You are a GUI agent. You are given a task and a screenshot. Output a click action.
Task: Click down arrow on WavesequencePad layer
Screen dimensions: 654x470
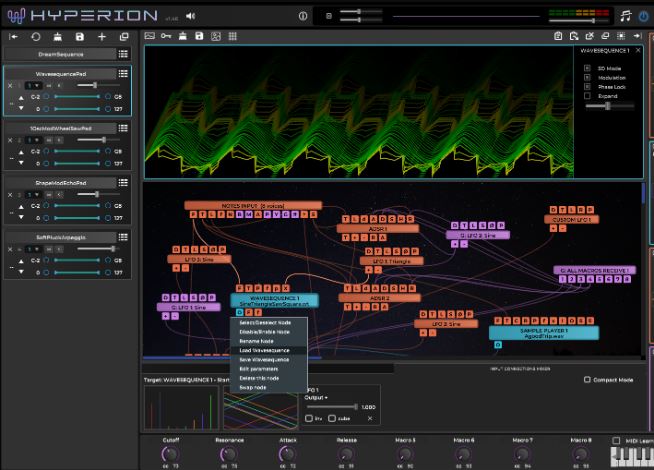[21, 108]
